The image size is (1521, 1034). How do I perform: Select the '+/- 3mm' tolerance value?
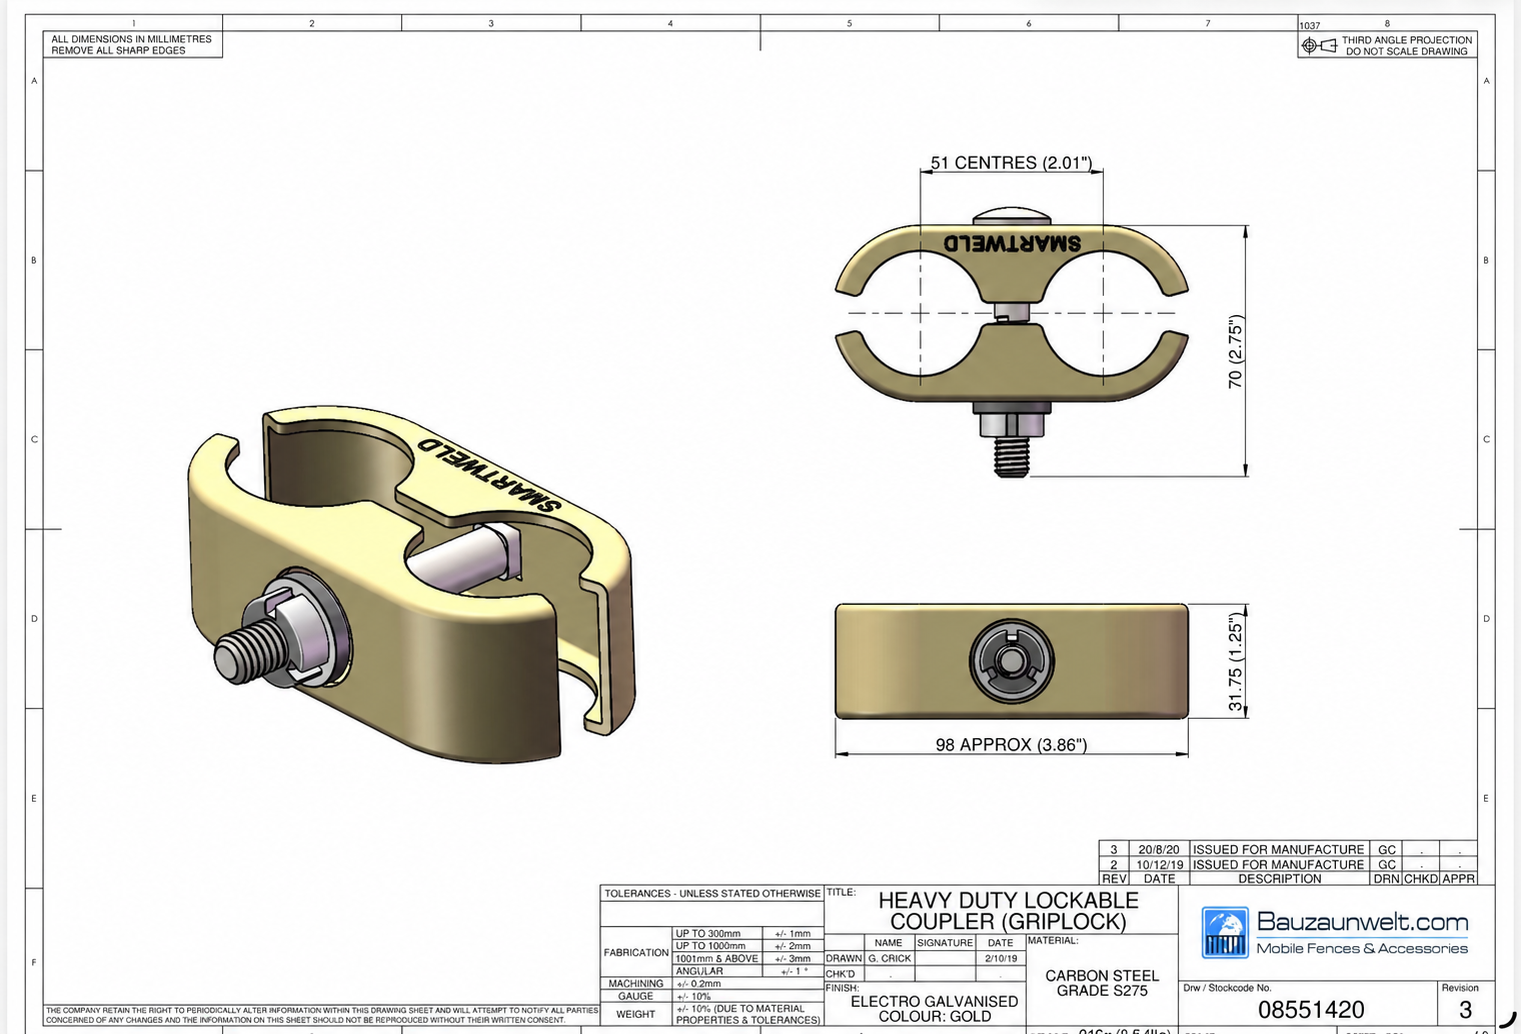click(792, 958)
